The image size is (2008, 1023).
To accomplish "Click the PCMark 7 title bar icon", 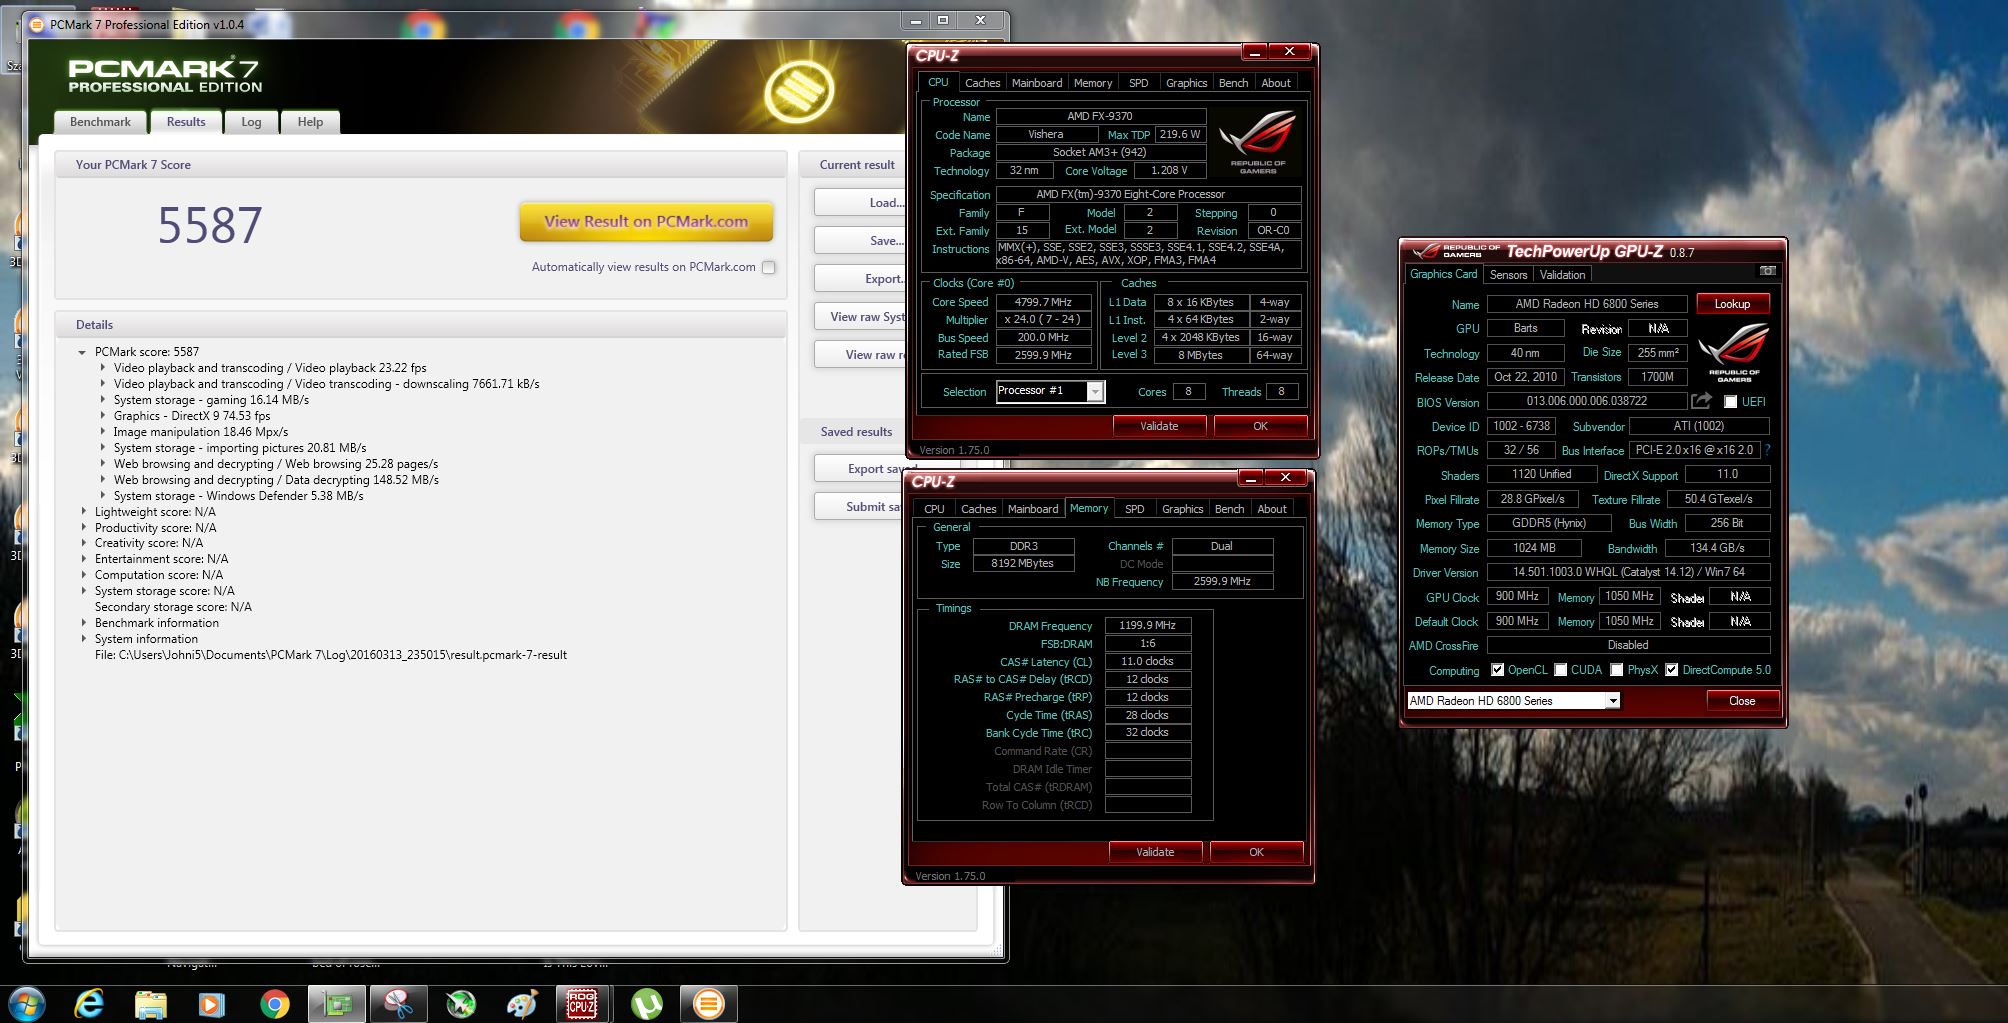I will tap(38, 24).
